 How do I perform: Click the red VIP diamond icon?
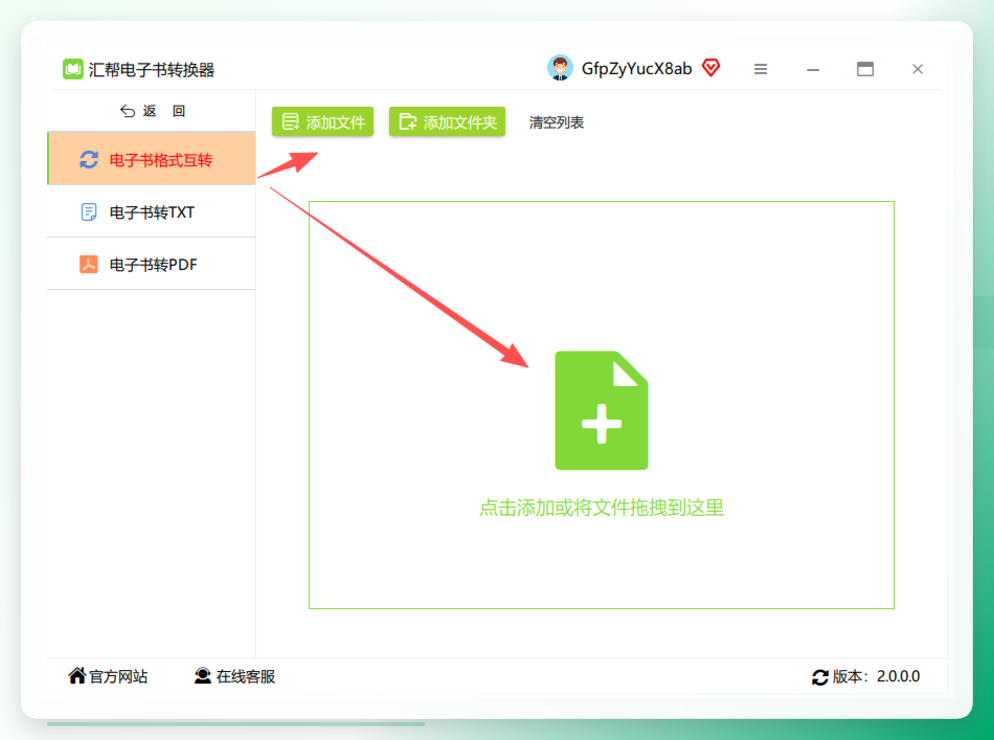tap(711, 67)
